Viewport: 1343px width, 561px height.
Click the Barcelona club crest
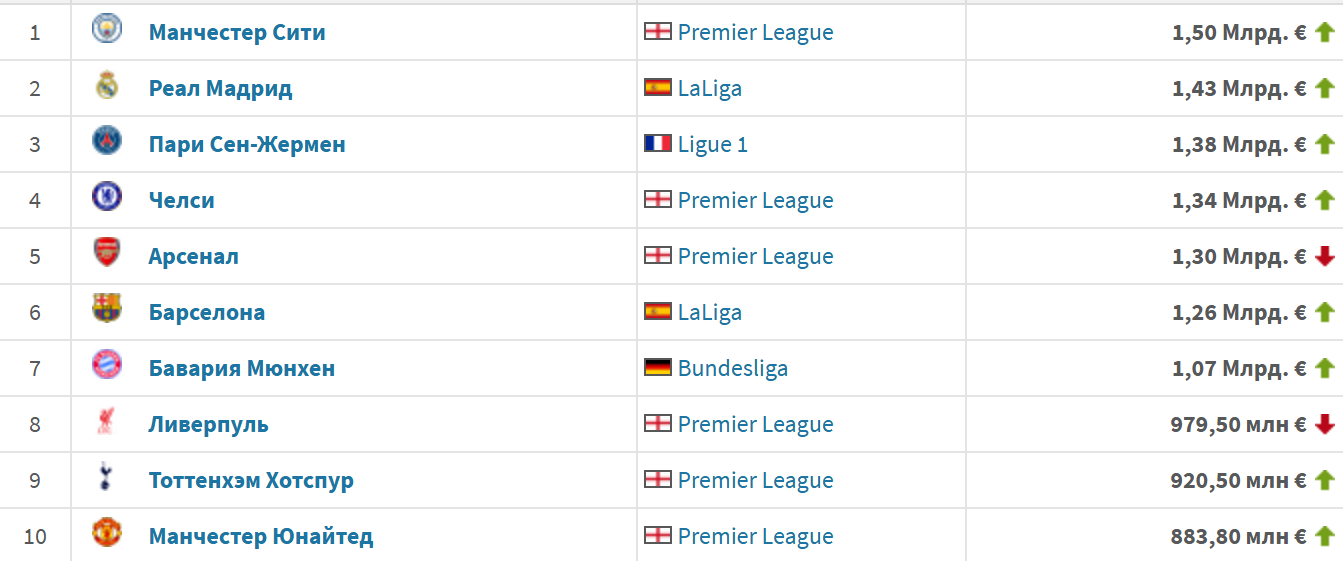[107, 310]
